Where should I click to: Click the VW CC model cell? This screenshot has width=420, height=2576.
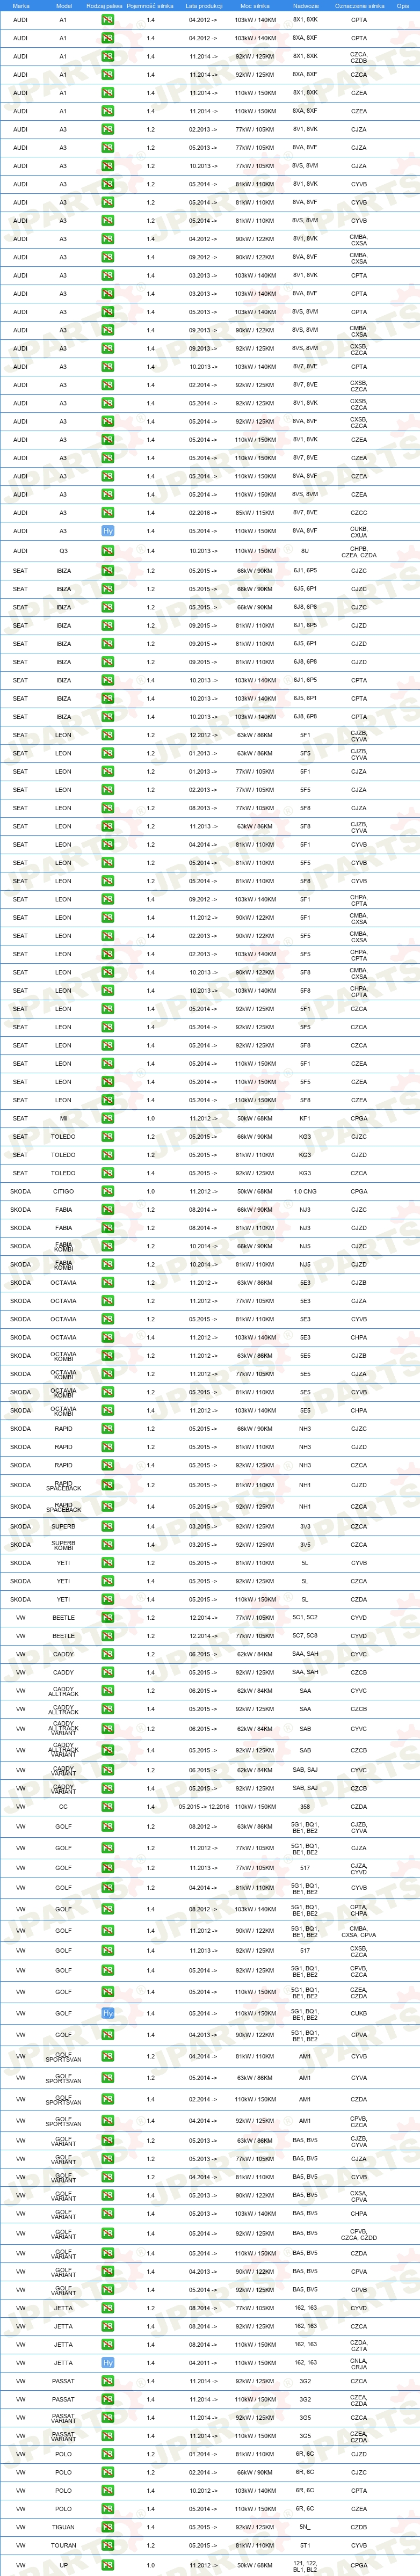click(x=63, y=1806)
